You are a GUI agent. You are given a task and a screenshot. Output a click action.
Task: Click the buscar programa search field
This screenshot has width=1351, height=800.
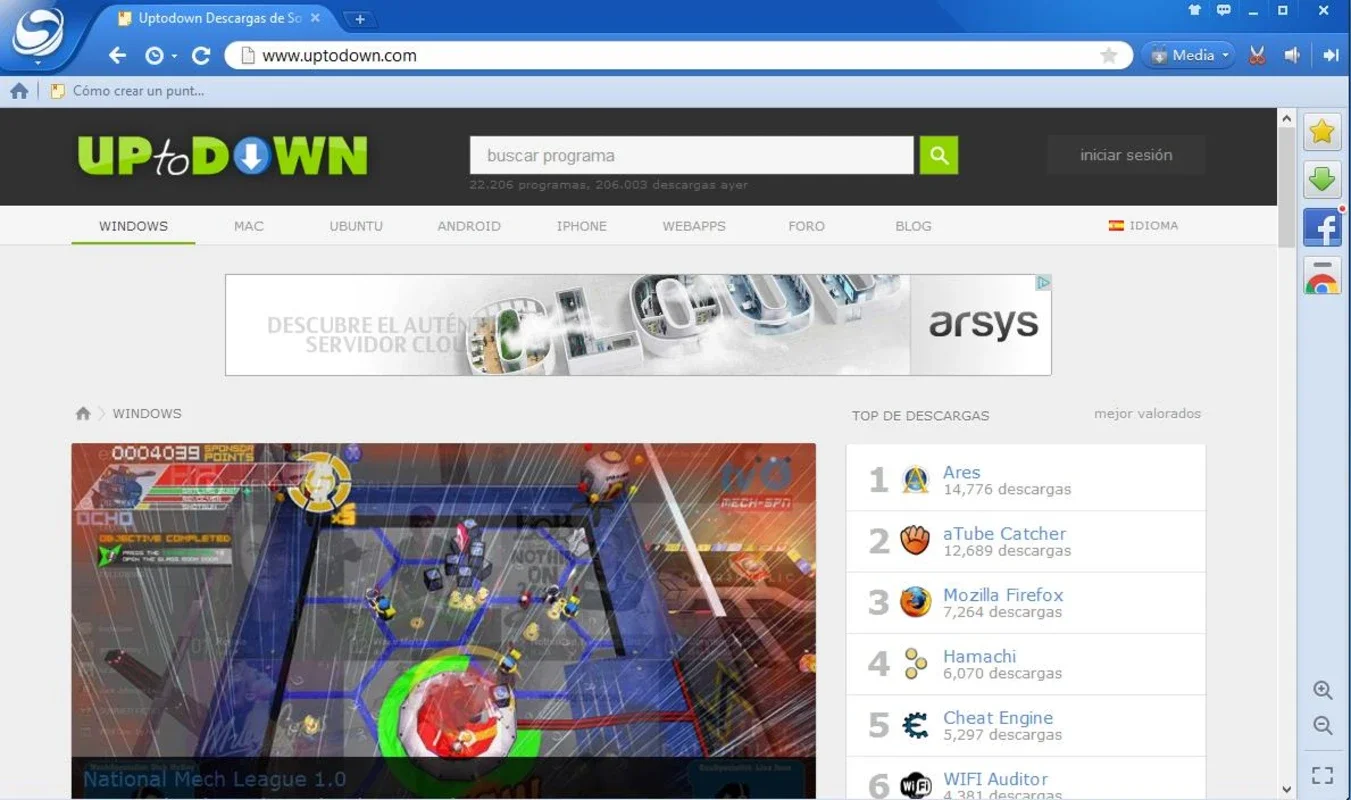[x=691, y=155]
